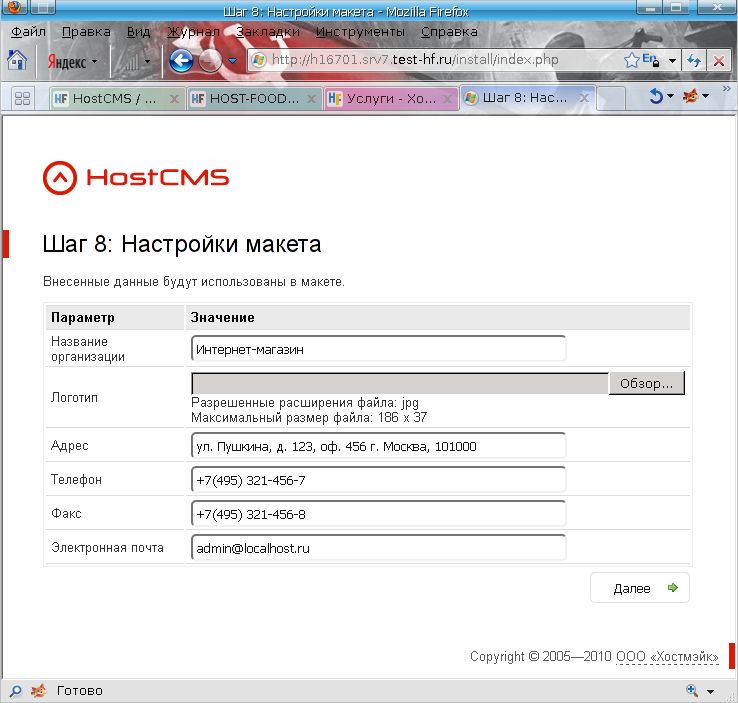This screenshot has width=738, height=703.
Task: Click the reload page icon
Action: (x=694, y=60)
